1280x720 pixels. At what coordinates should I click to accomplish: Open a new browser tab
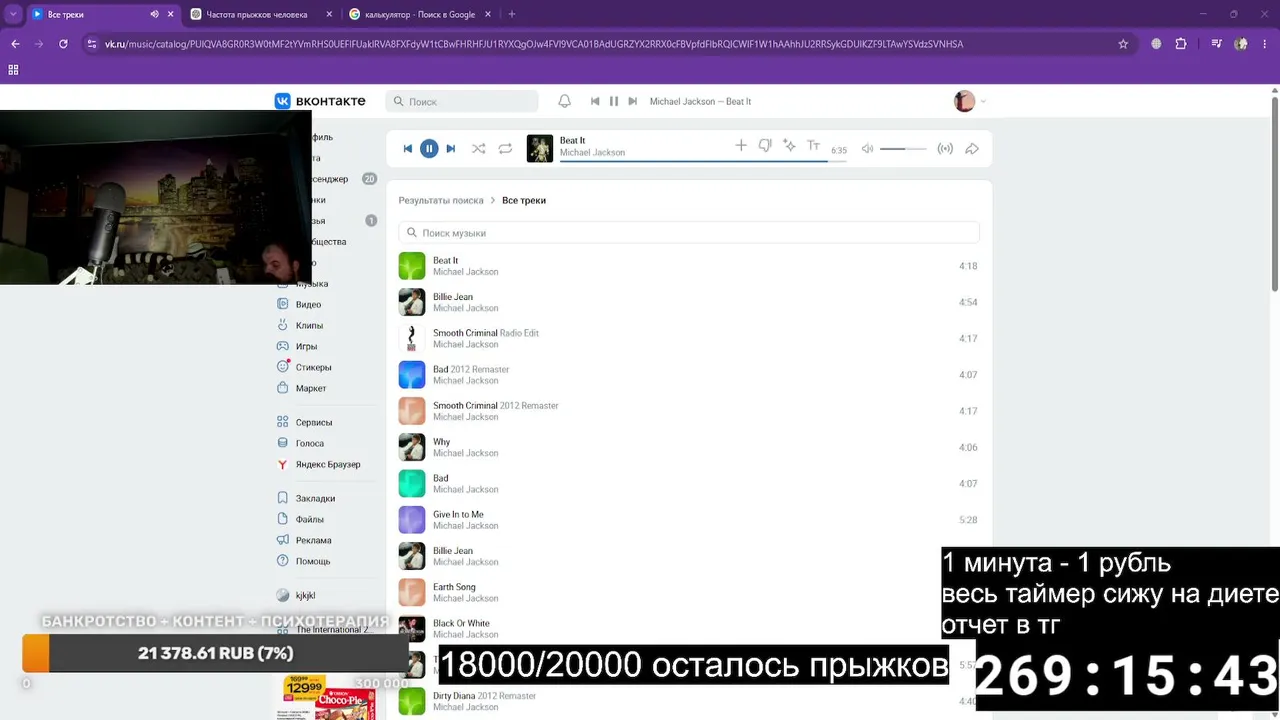point(512,15)
